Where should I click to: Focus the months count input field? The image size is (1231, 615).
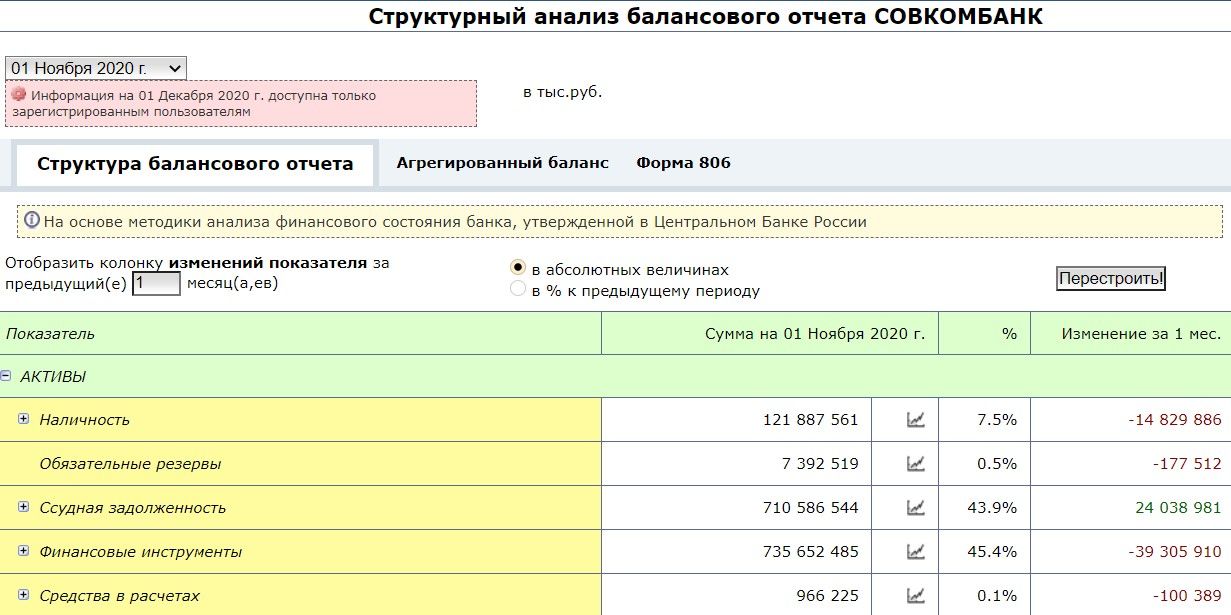[156, 284]
